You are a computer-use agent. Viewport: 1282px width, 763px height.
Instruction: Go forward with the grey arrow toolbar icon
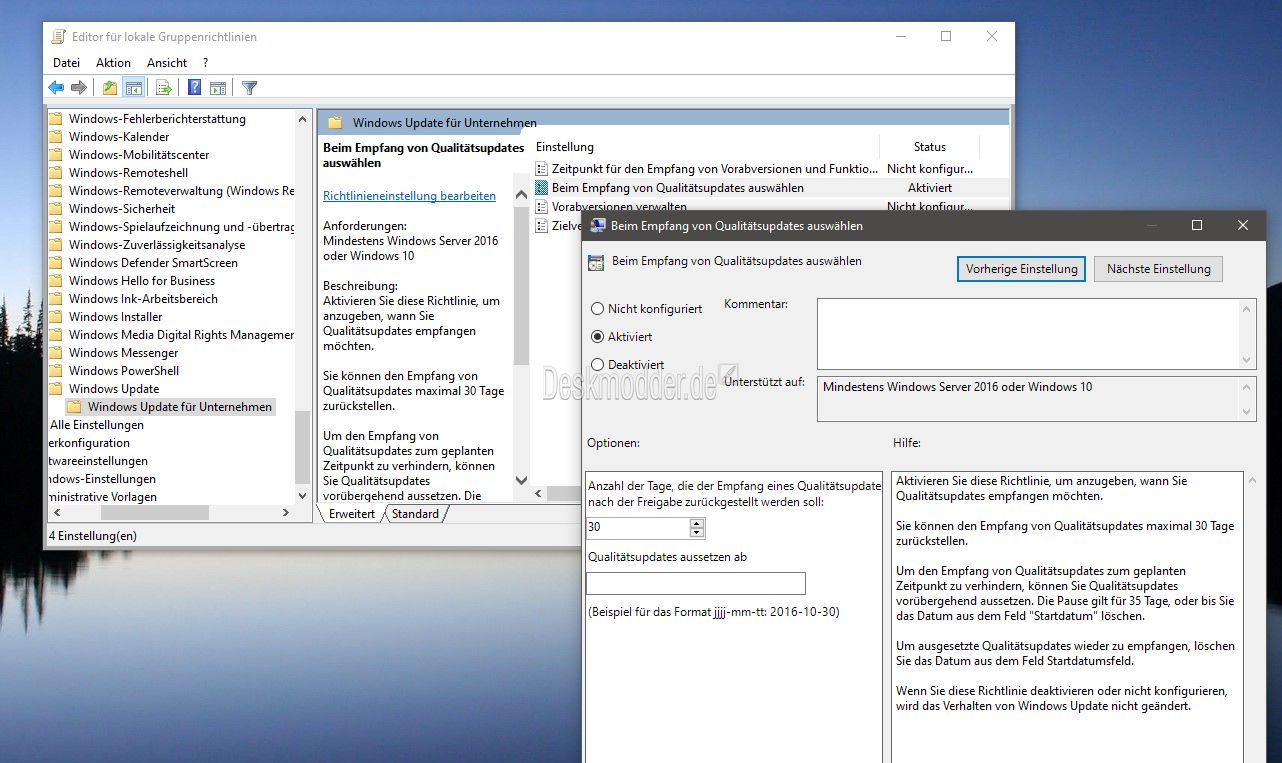click(x=78, y=88)
